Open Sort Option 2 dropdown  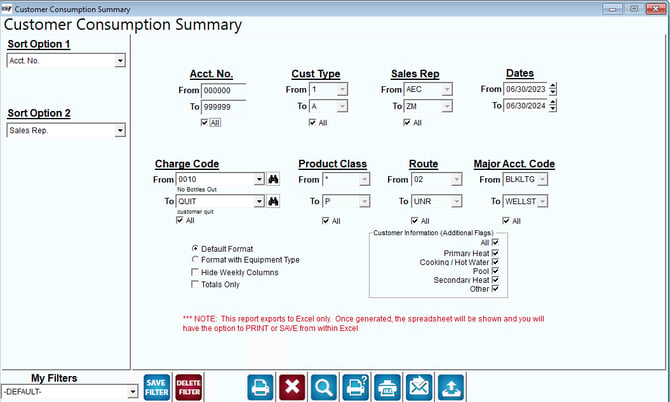coord(120,130)
